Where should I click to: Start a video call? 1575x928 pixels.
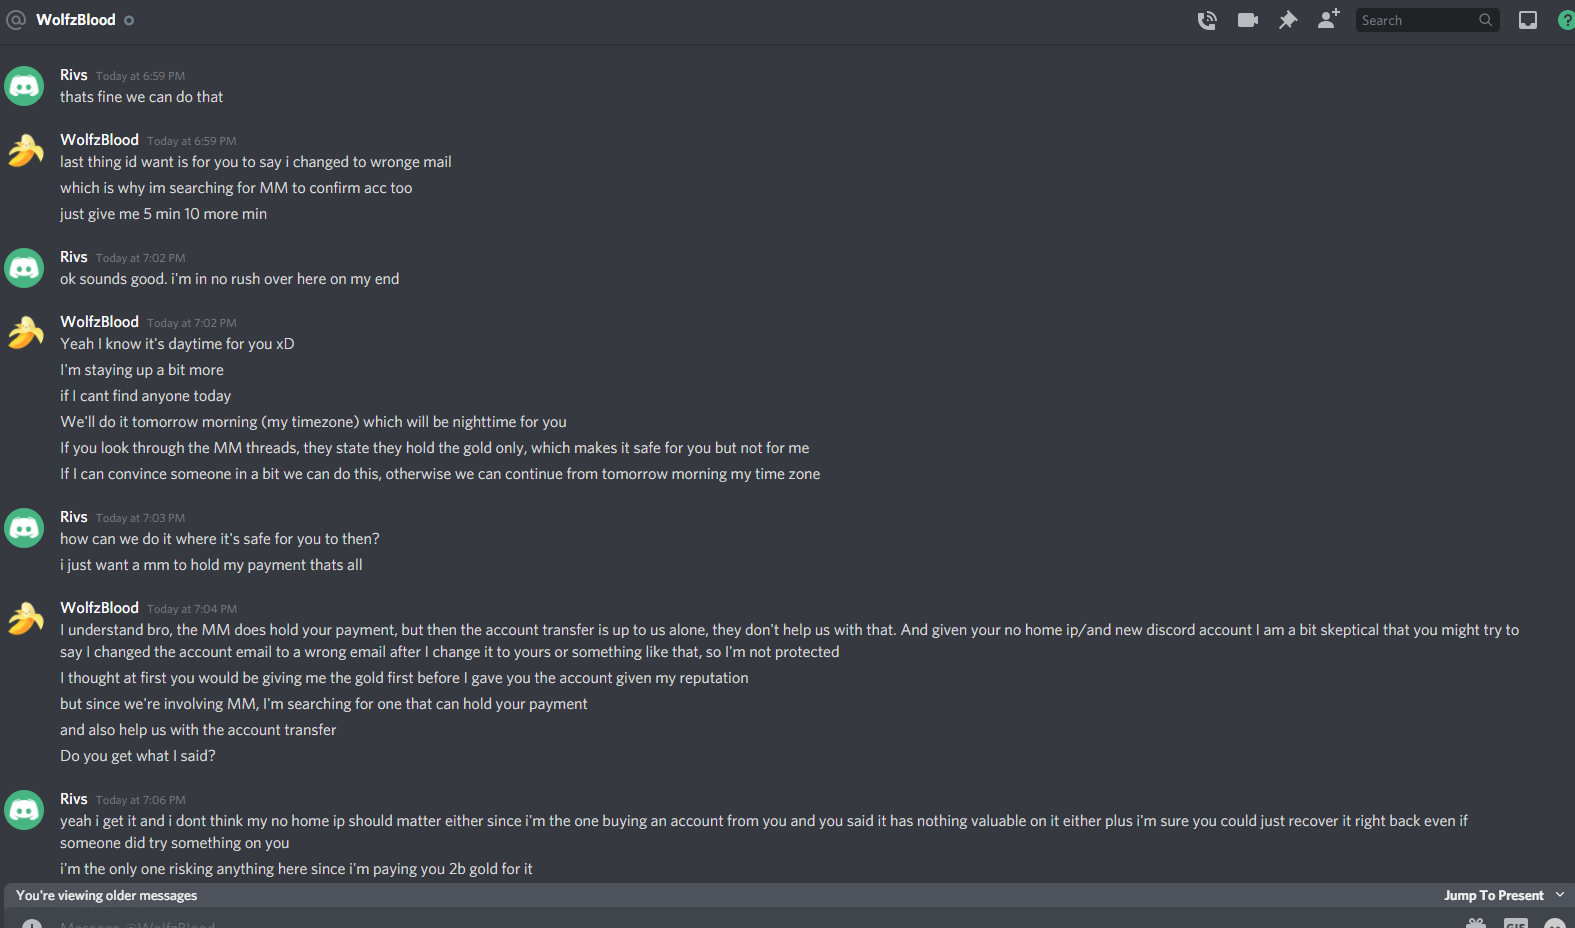tap(1247, 20)
